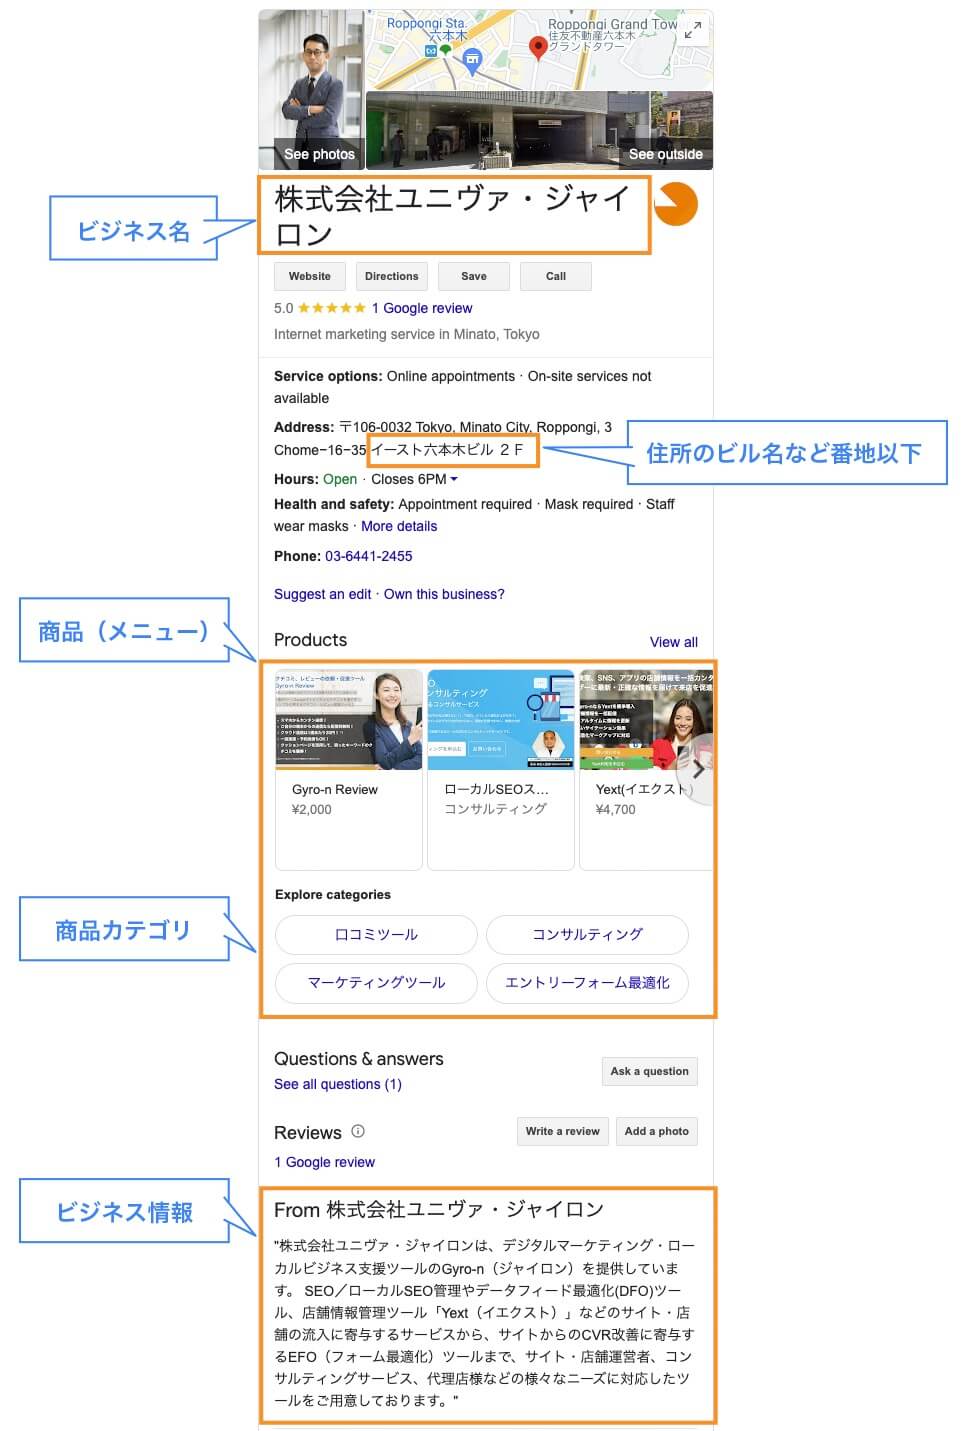The height and width of the screenshot is (1431, 963).
Task: Click the Add a photo button
Action: tap(657, 1131)
